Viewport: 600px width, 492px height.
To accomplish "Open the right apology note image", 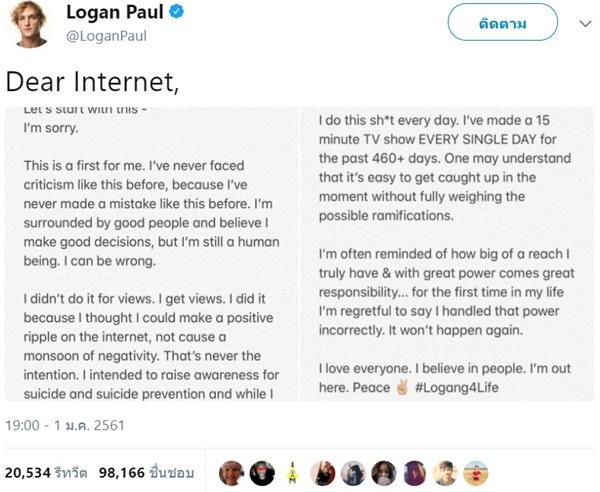I will click(449, 255).
